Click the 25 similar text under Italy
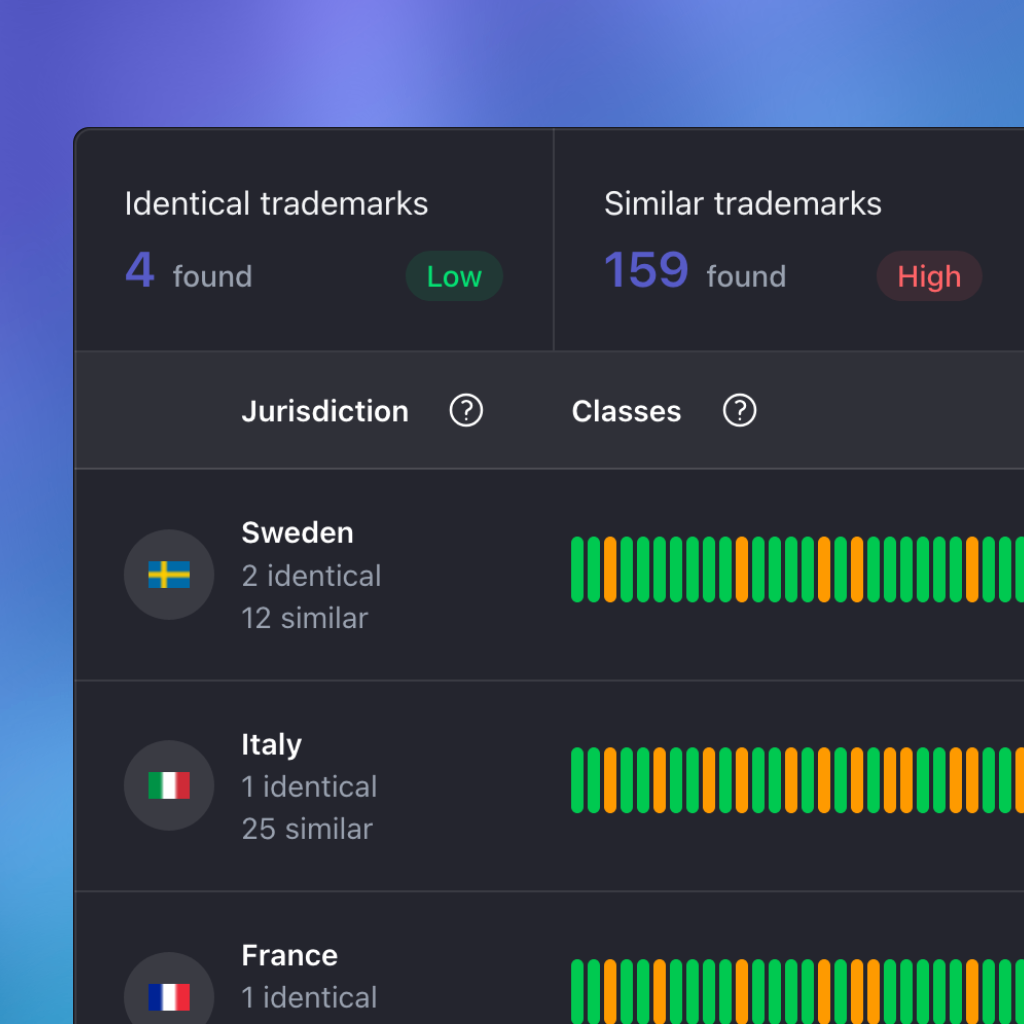 point(307,828)
